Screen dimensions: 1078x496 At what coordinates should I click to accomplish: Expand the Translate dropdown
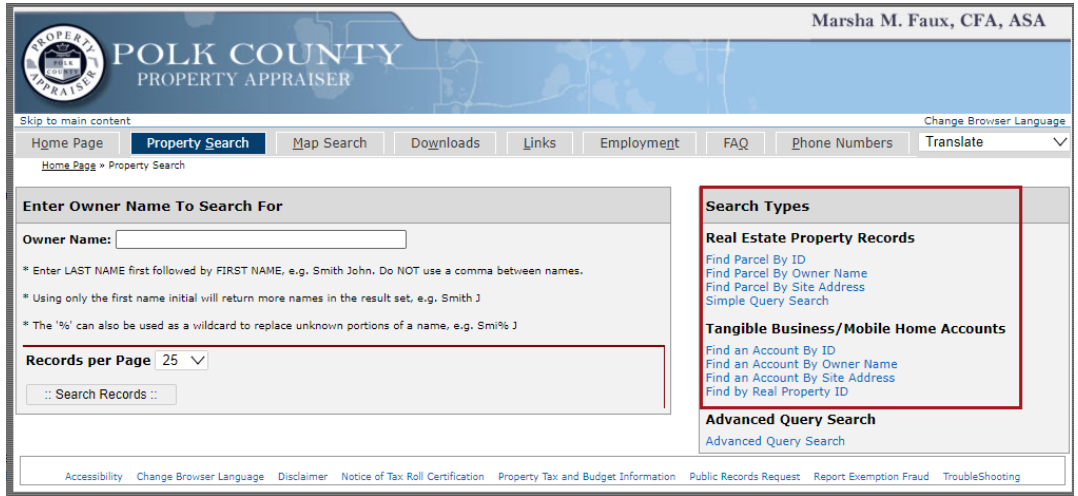[993, 142]
